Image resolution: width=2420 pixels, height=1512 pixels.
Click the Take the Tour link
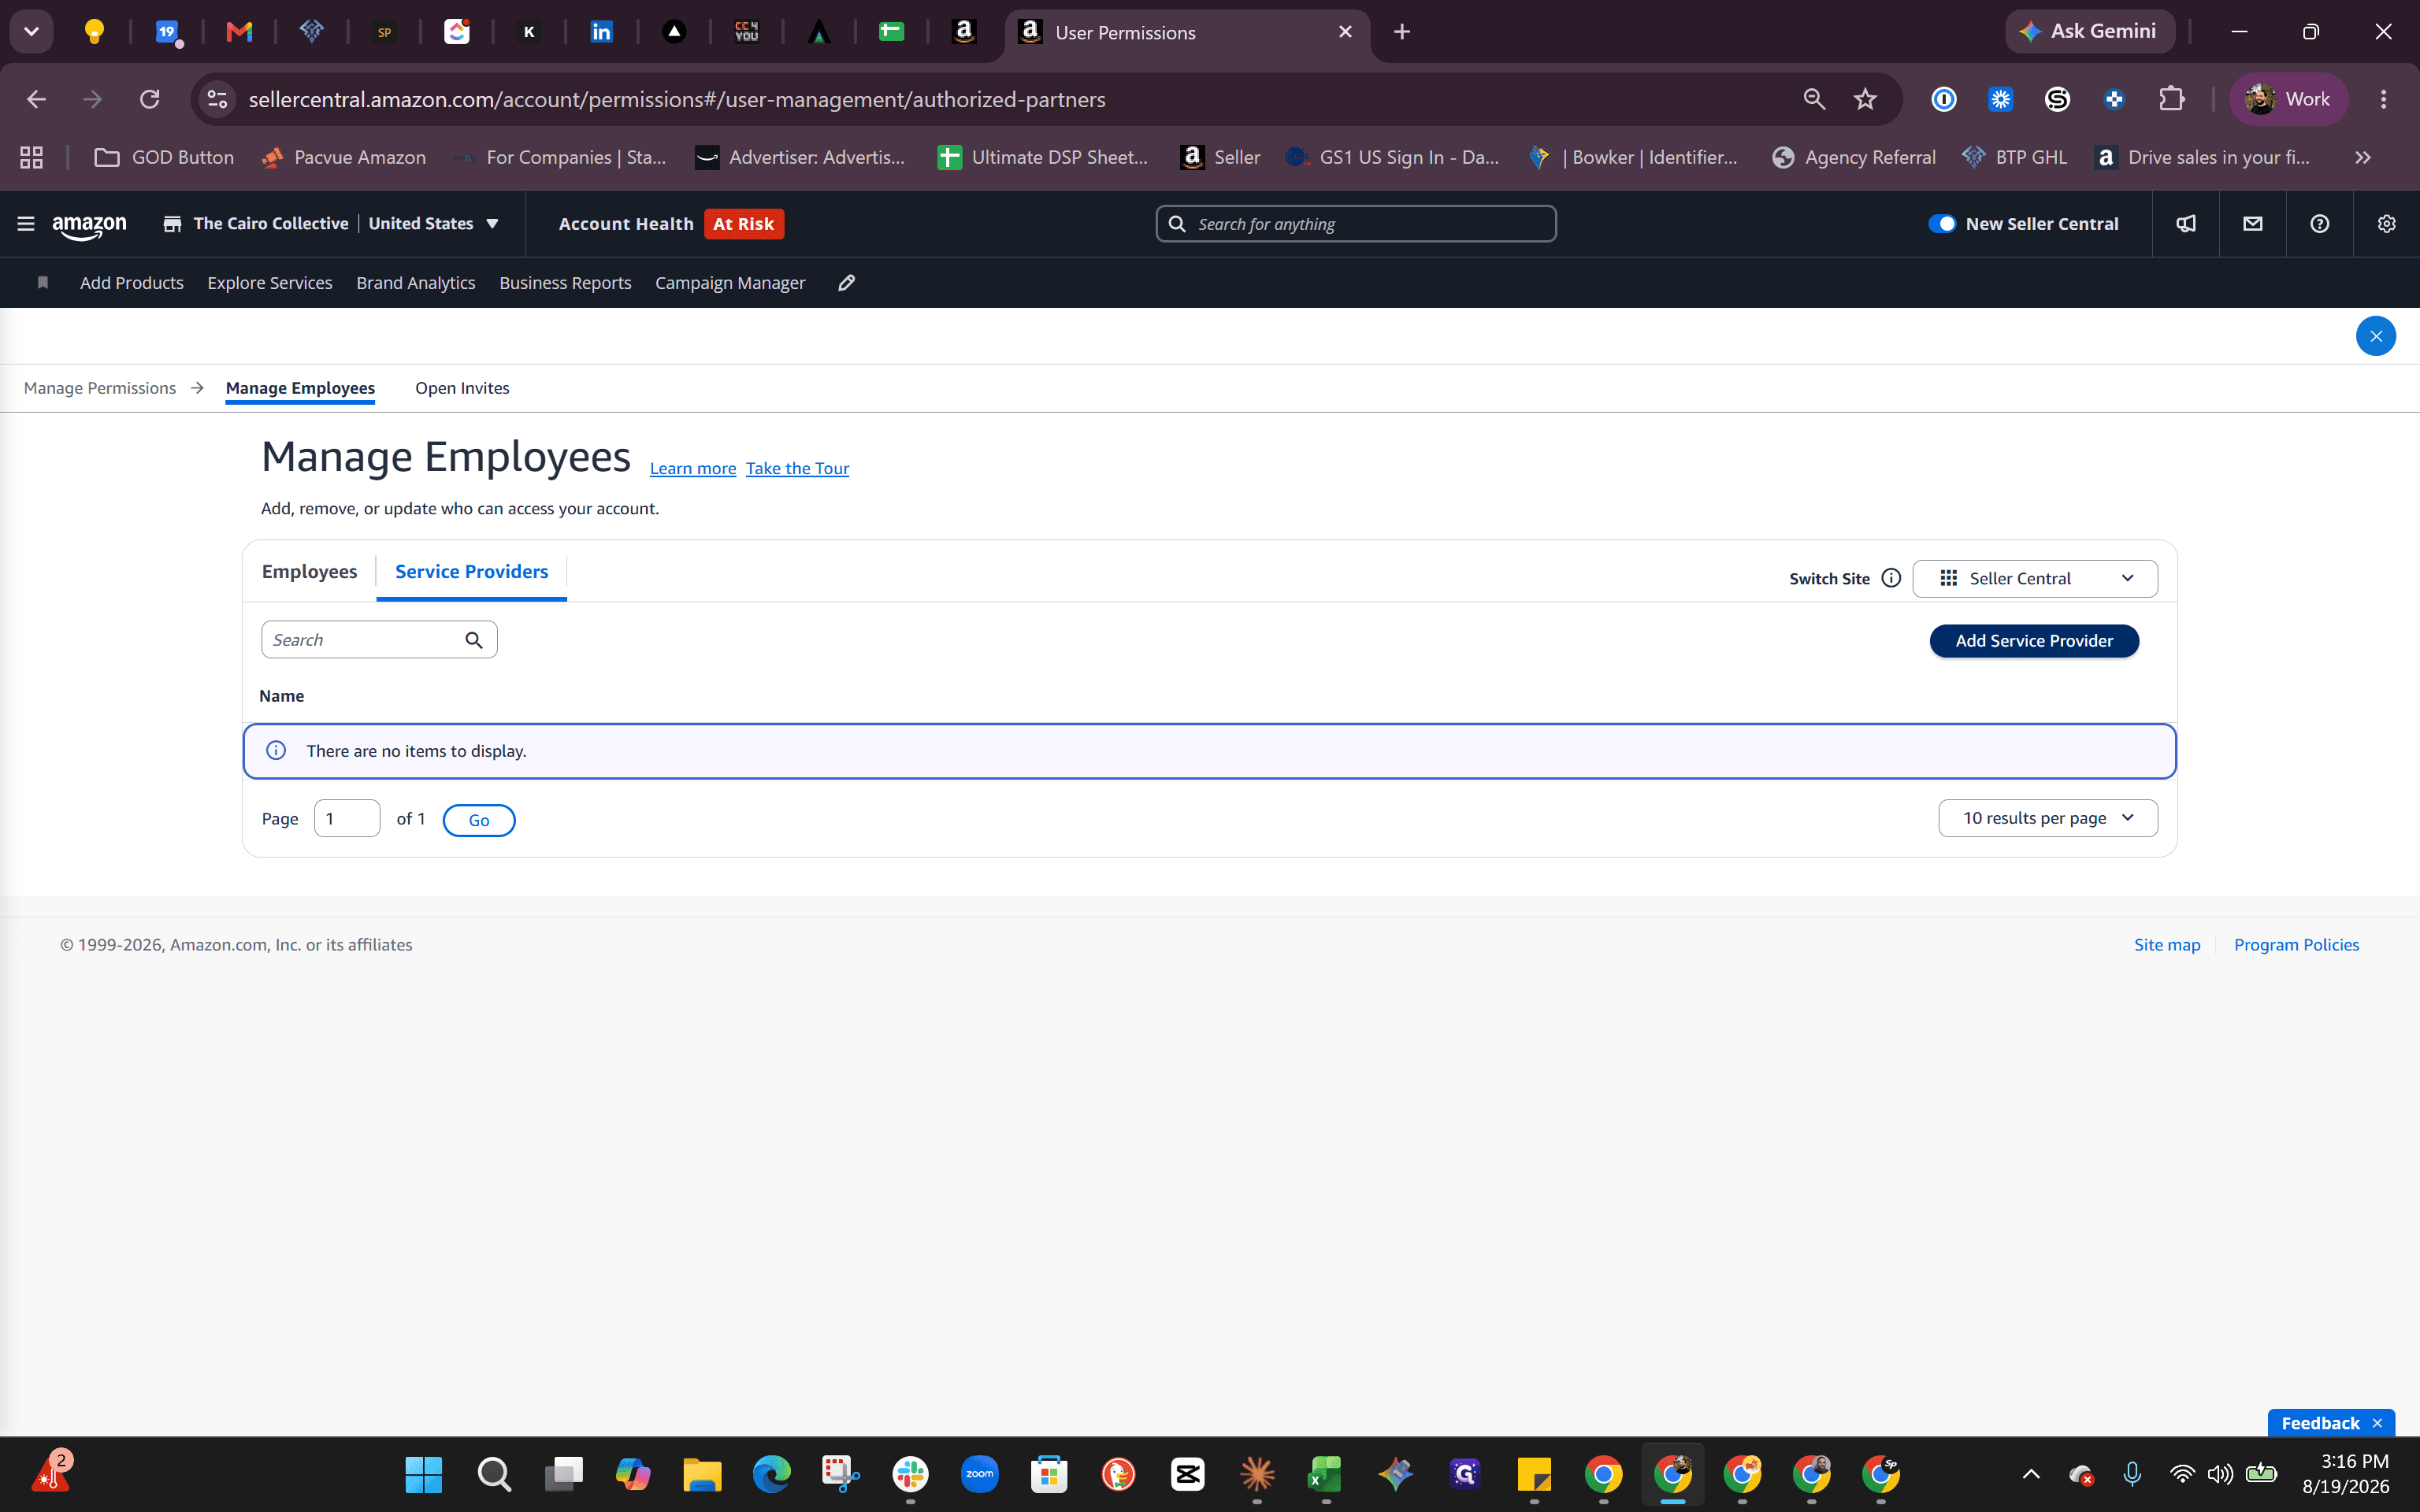coord(797,468)
